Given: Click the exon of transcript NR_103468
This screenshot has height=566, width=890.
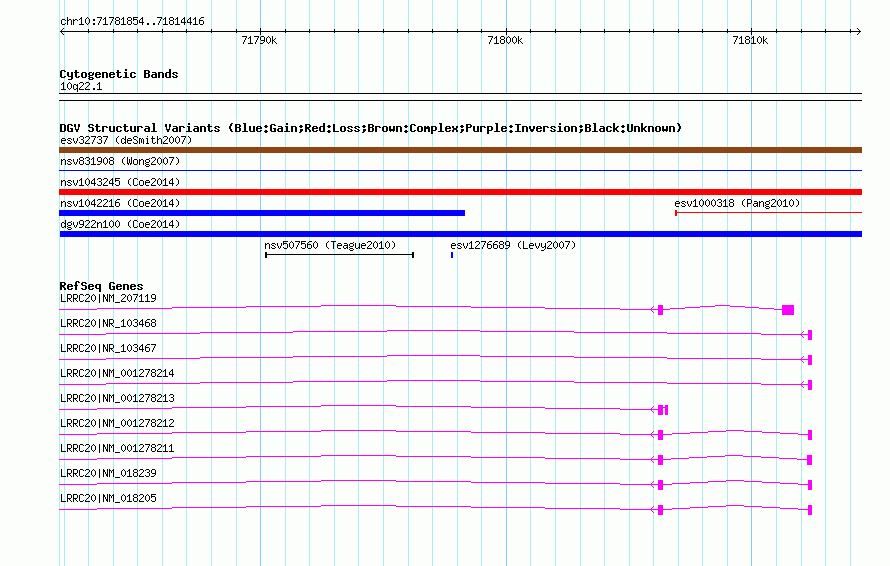Looking at the screenshot, I should 810,335.
